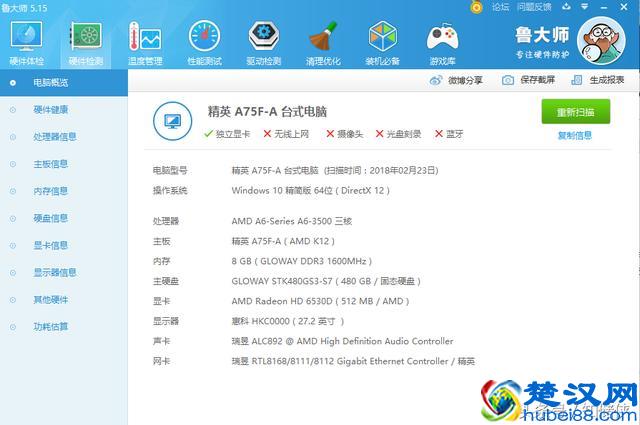Open 显示器信息 sidebar item
Screen dimensions: 640x425
pyautogui.click(x=55, y=273)
